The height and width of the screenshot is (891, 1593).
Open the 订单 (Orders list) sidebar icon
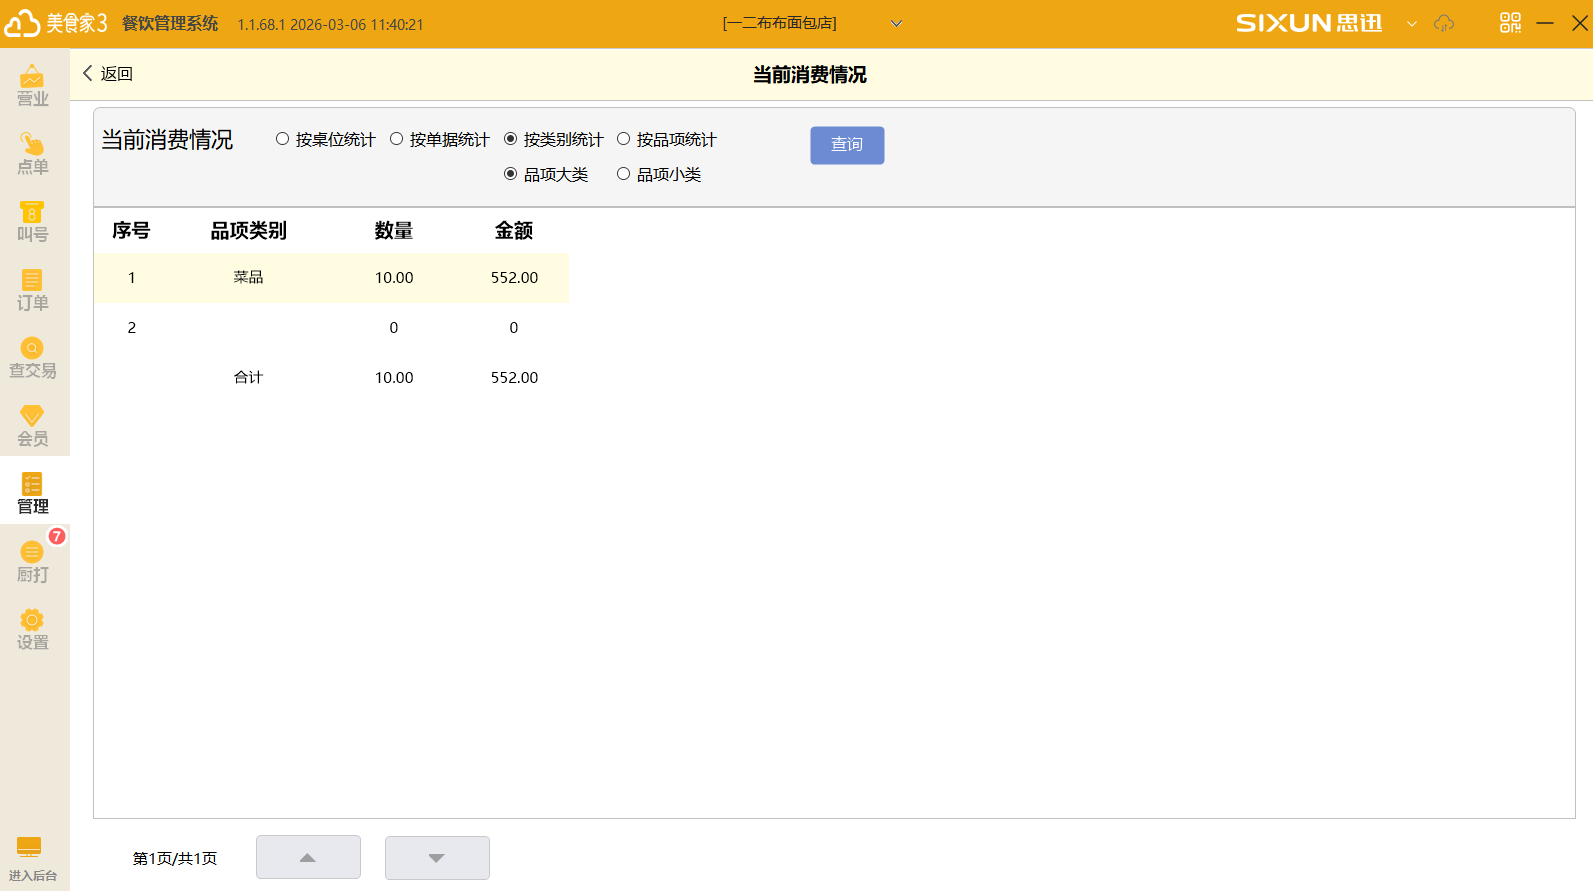32,289
